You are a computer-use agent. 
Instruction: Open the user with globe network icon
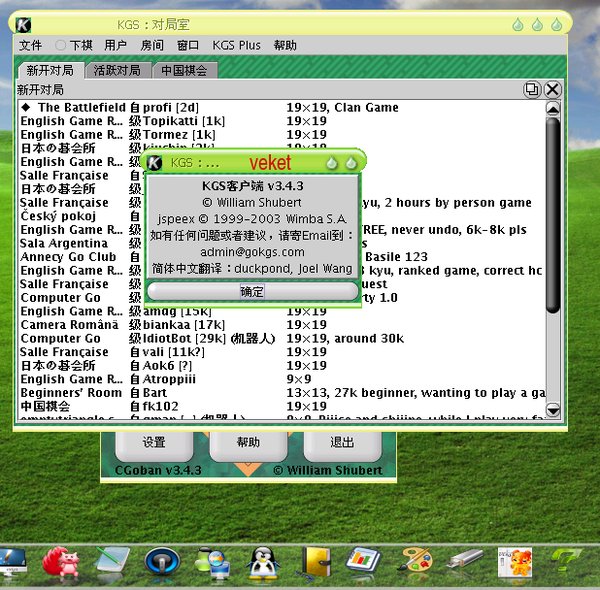coord(213,562)
